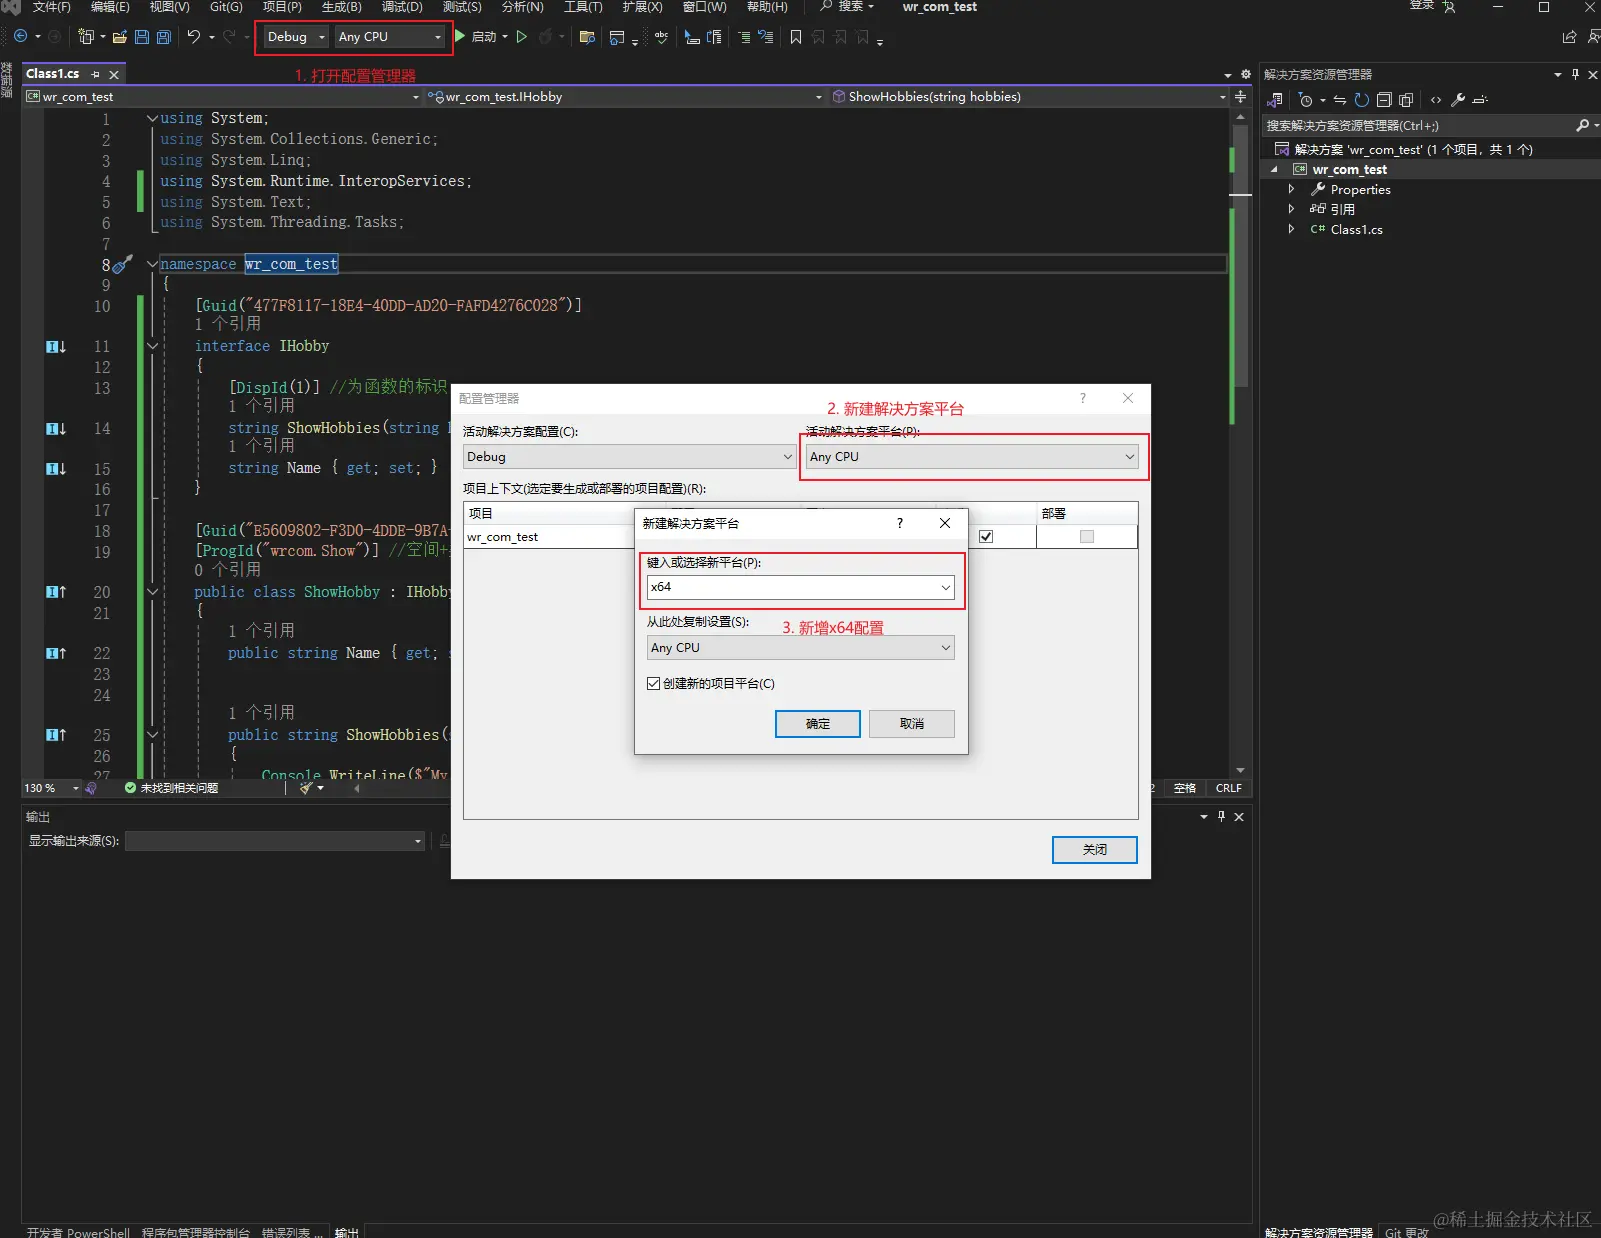The height and width of the screenshot is (1238, 1601).
Task: Click Collapse All icon in Solution Explorer
Action: [1384, 100]
